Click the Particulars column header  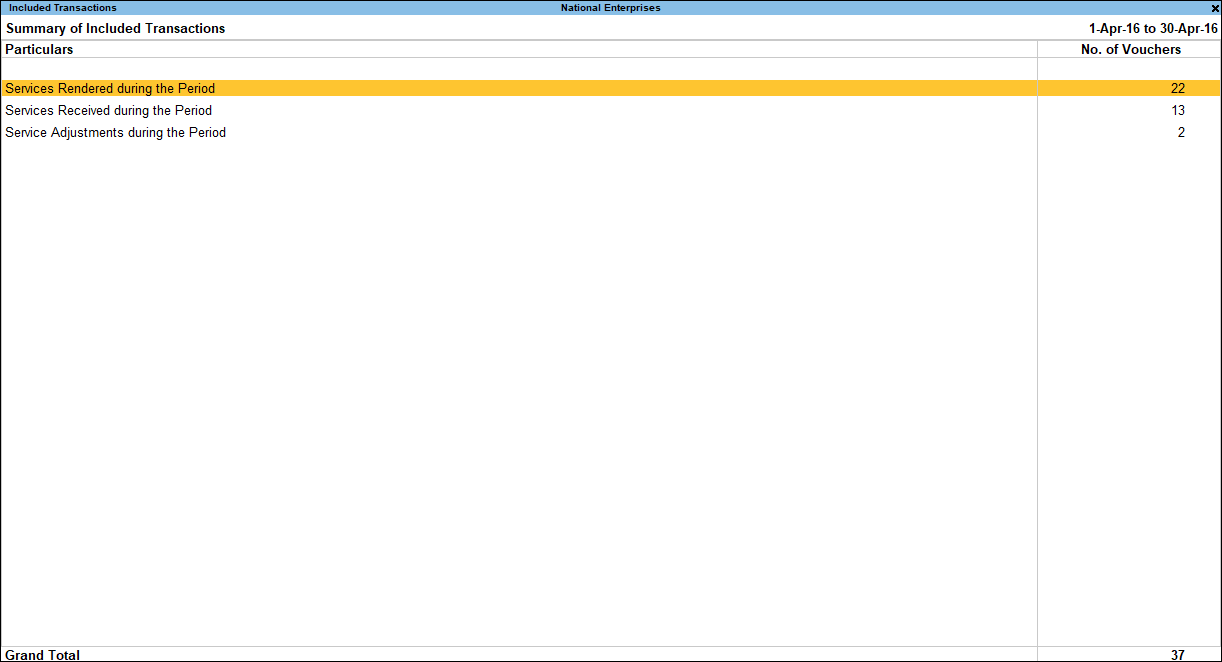pos(39,49)
